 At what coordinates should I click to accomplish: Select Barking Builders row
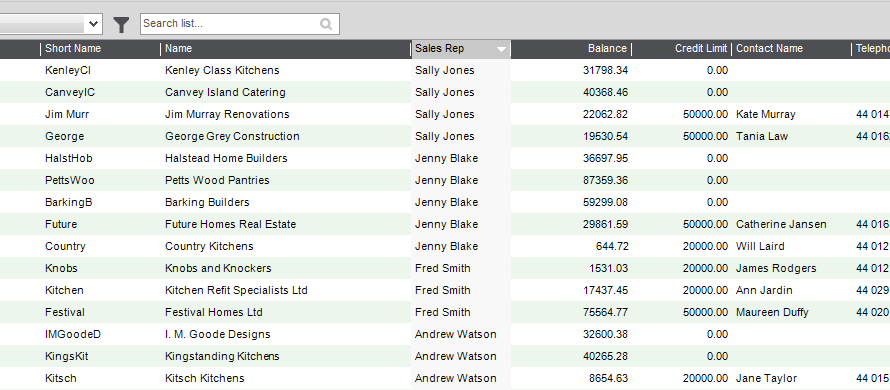click(x=445, y=202)
